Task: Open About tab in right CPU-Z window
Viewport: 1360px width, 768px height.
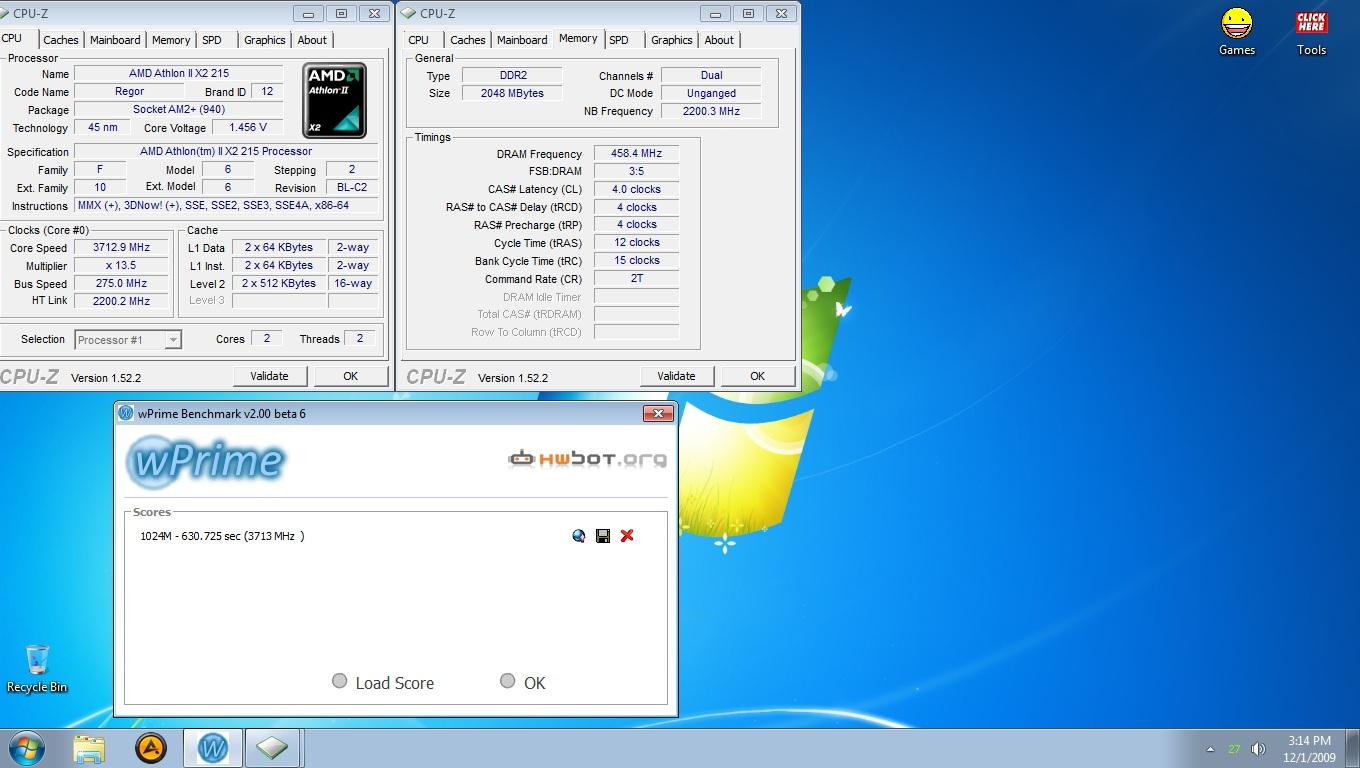Action: (719, 40)
